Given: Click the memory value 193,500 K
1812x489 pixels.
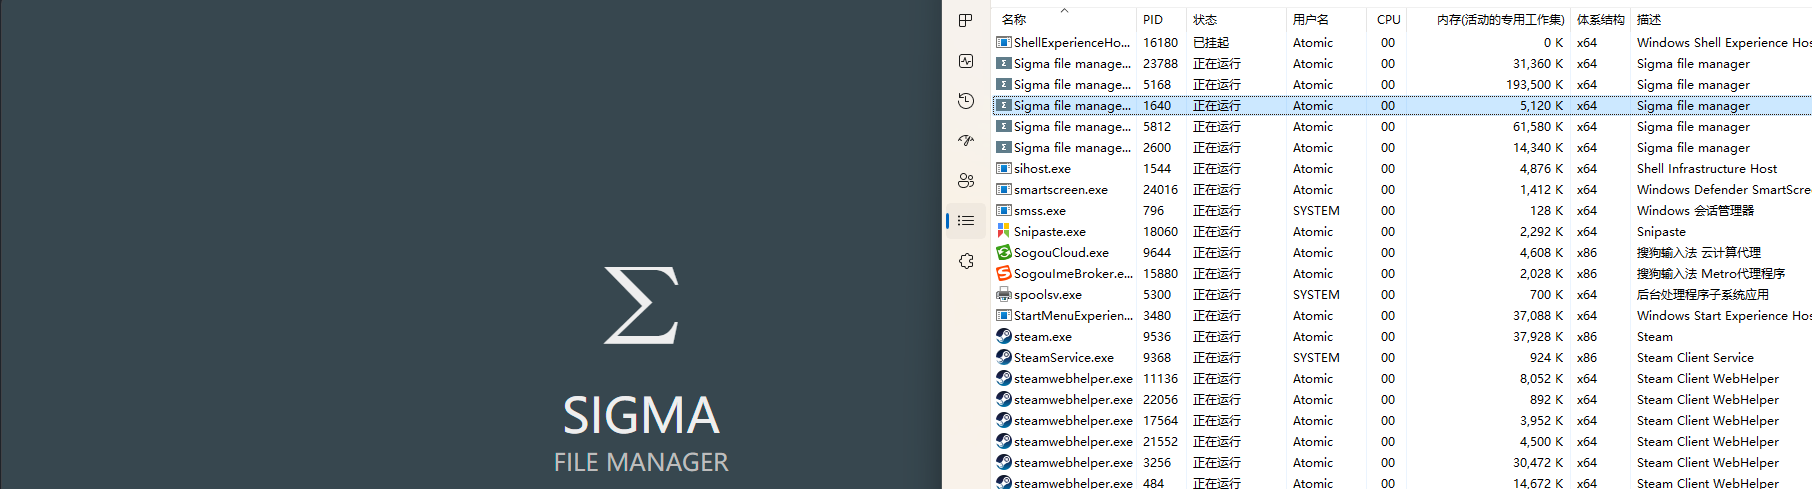Looking at the screenshot, I should click(1534, 84).
